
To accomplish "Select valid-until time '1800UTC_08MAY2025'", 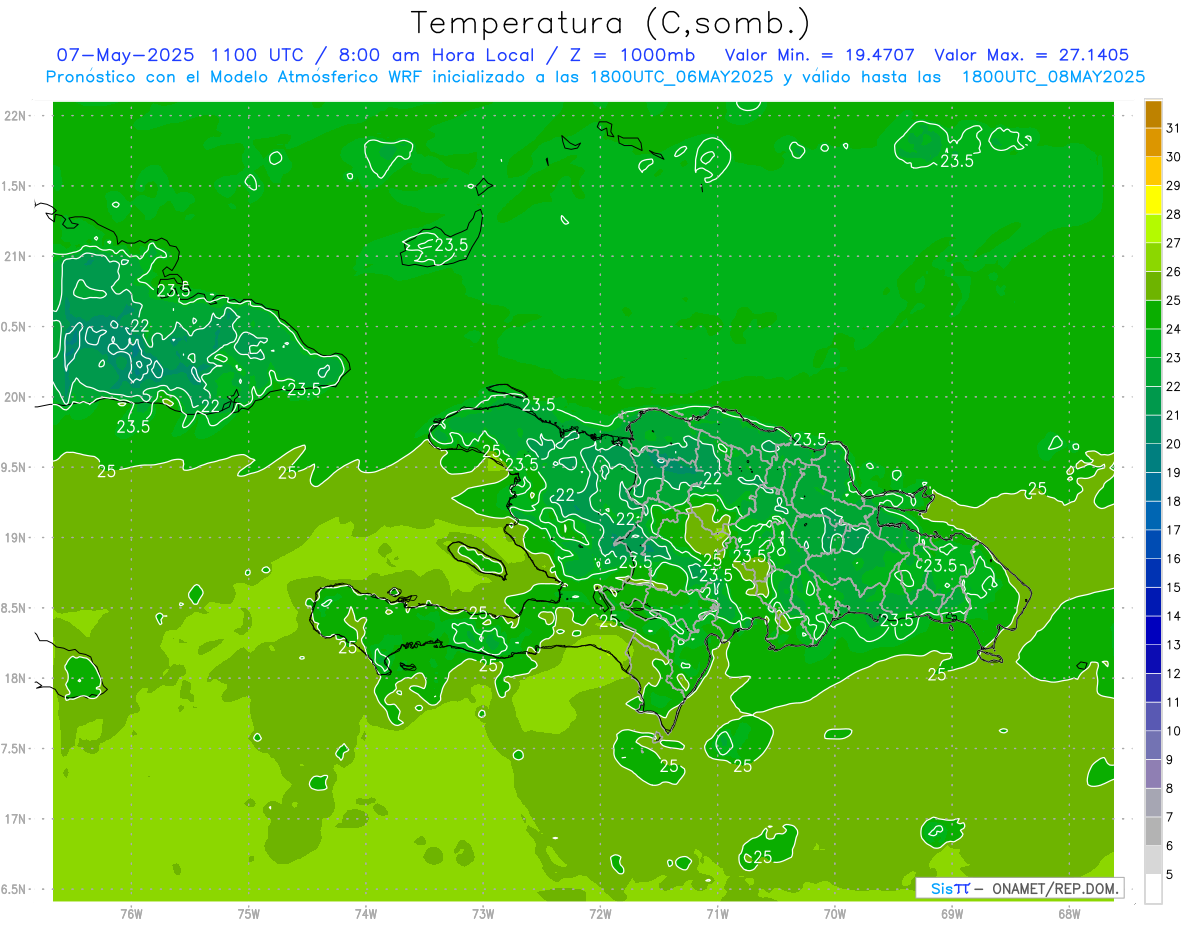I will (x=1053, y=77).
